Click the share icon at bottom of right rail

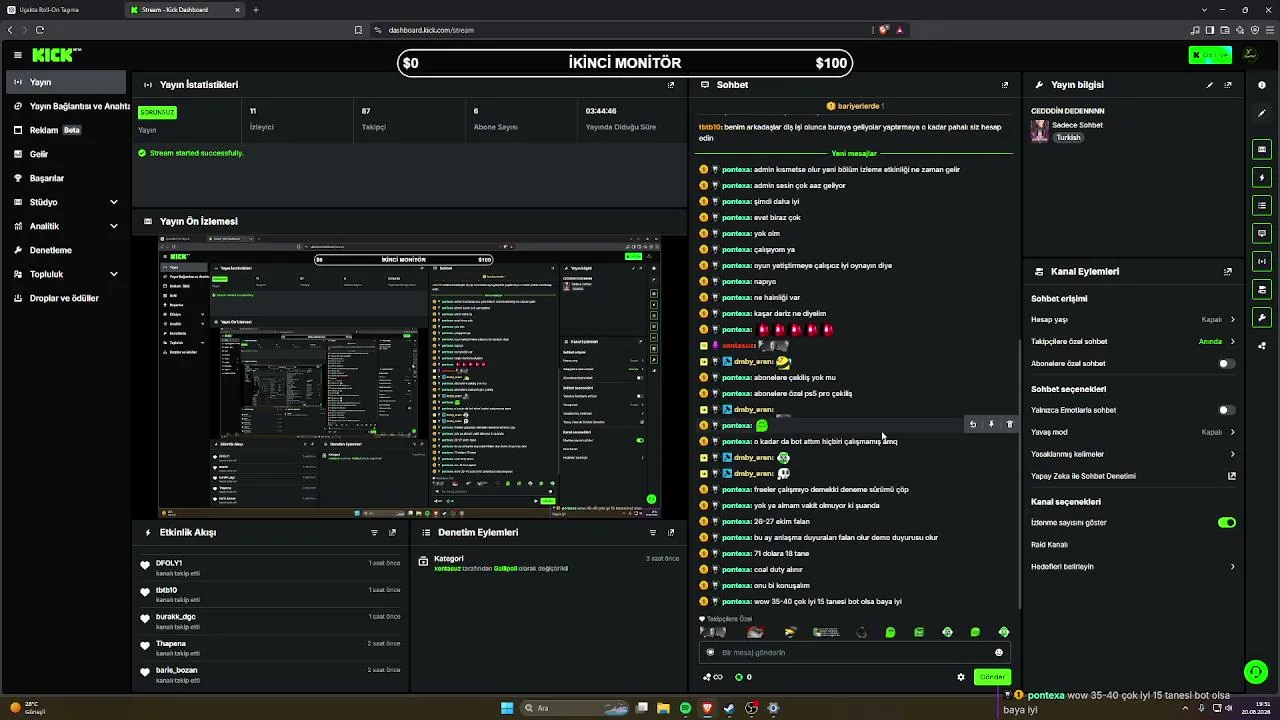[x=1262, y=346]
